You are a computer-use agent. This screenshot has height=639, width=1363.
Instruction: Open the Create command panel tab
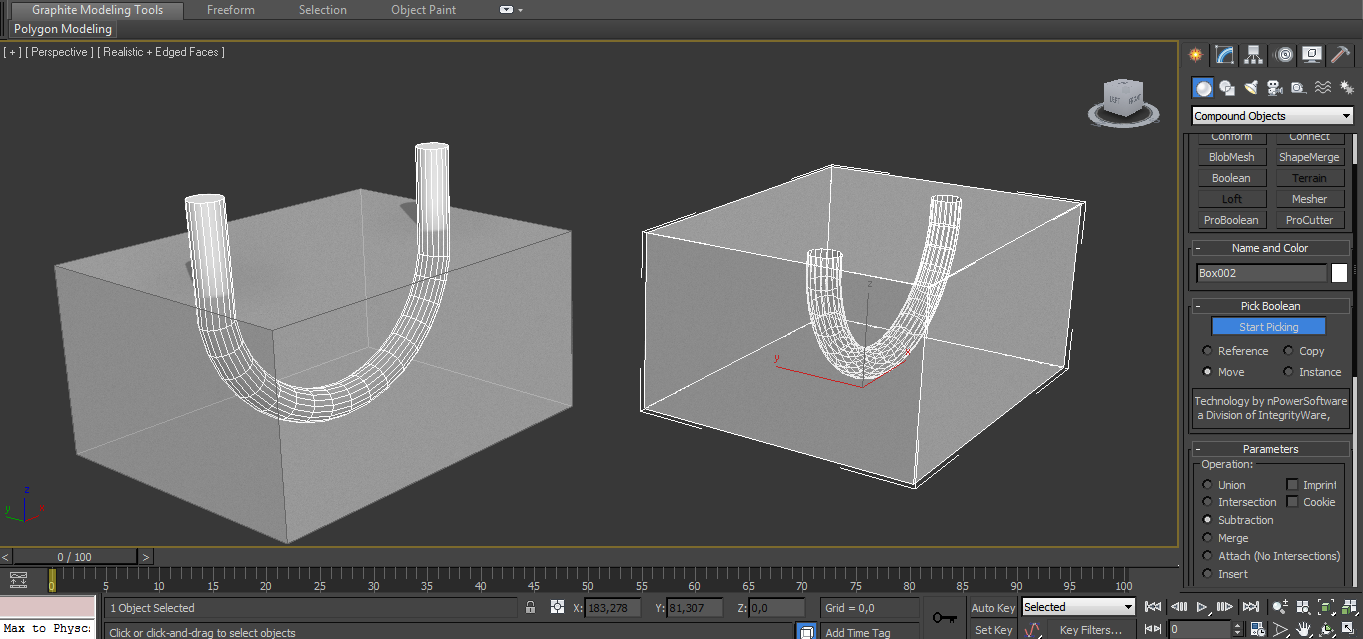(1195, 55)
